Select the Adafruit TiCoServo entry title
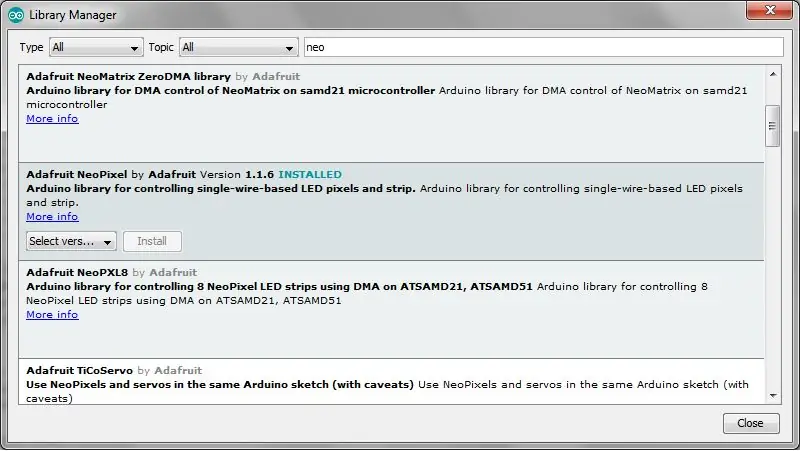This screenshot has width=800, height=451. [79, 370]
